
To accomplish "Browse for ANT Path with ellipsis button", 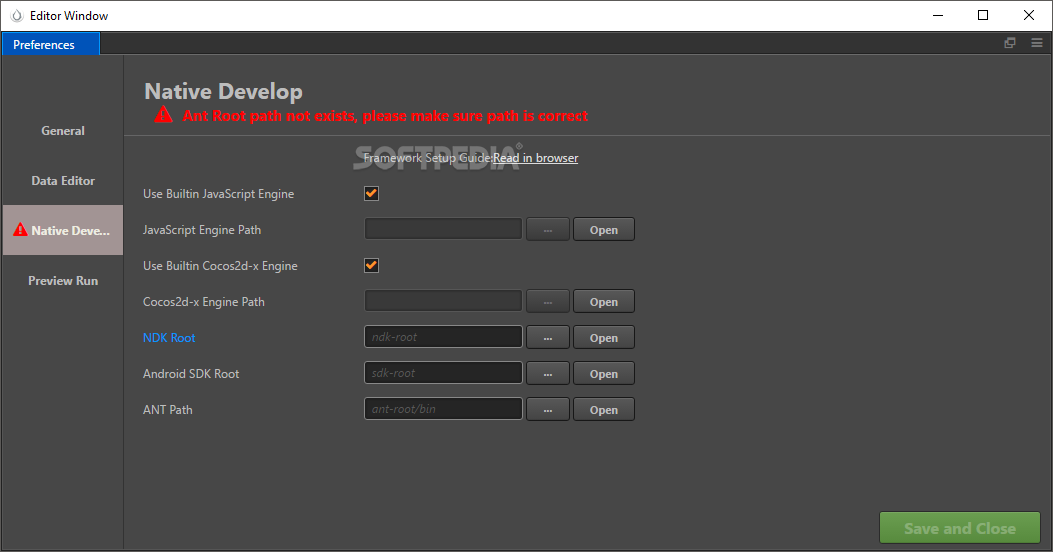I will (548, 410).
